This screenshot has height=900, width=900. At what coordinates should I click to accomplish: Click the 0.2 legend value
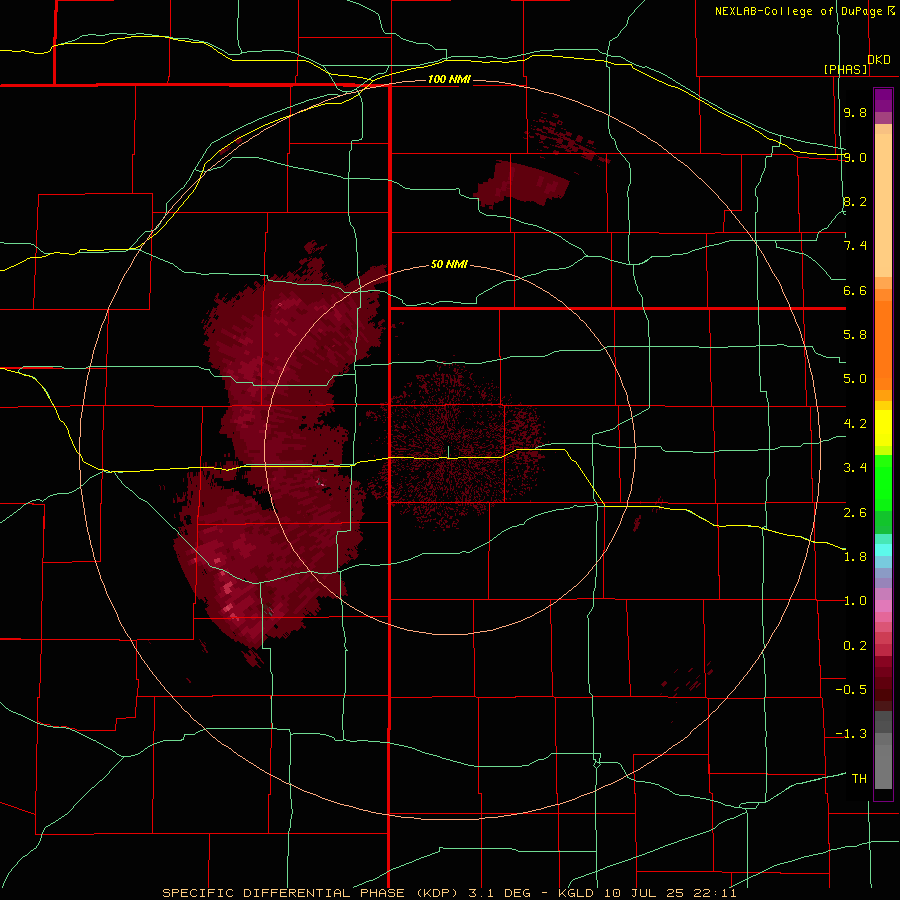coord(855,646)
